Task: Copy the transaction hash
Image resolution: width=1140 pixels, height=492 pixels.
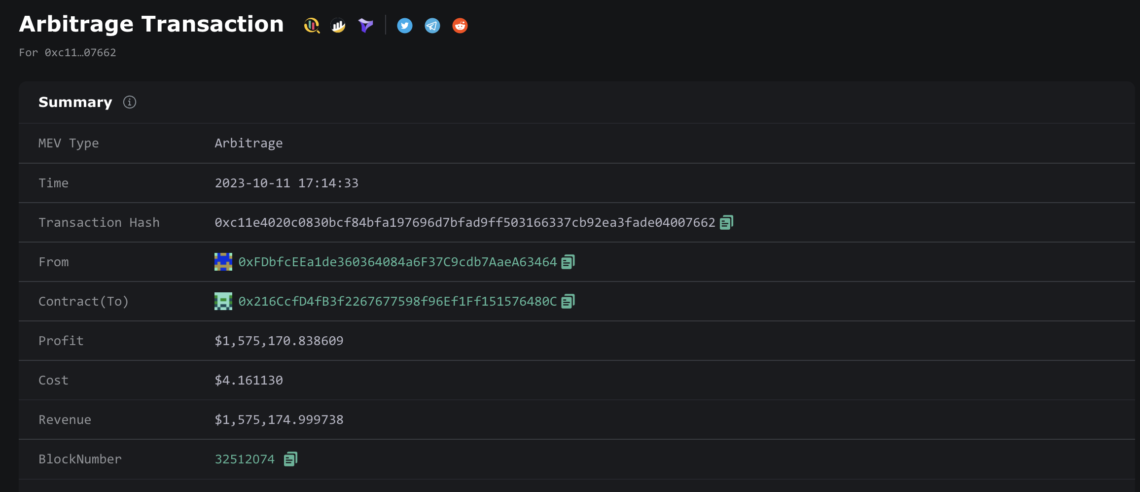Action: pyautogui.click(x=726, y=222)
